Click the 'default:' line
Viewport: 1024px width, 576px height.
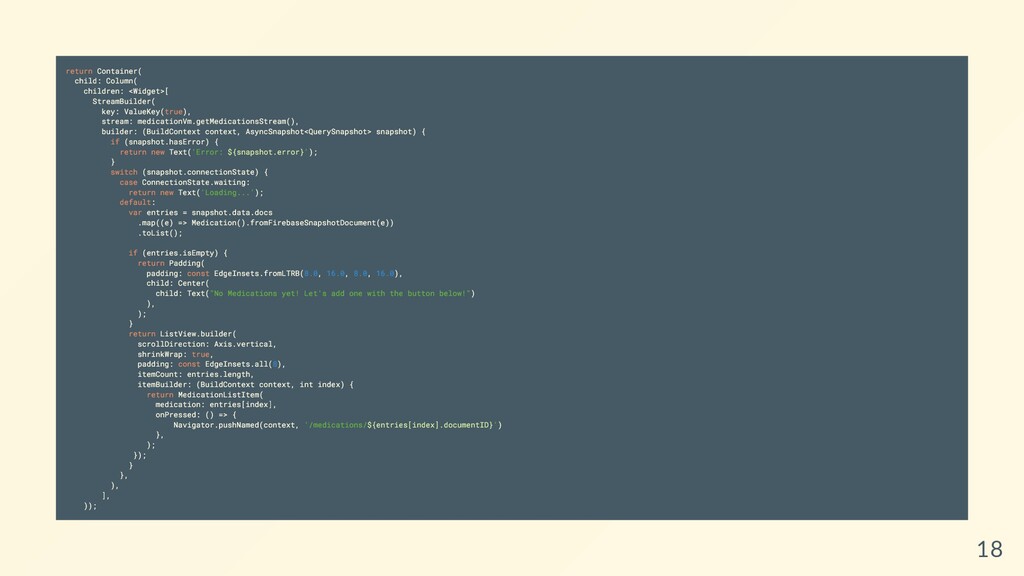coord(138,202)
